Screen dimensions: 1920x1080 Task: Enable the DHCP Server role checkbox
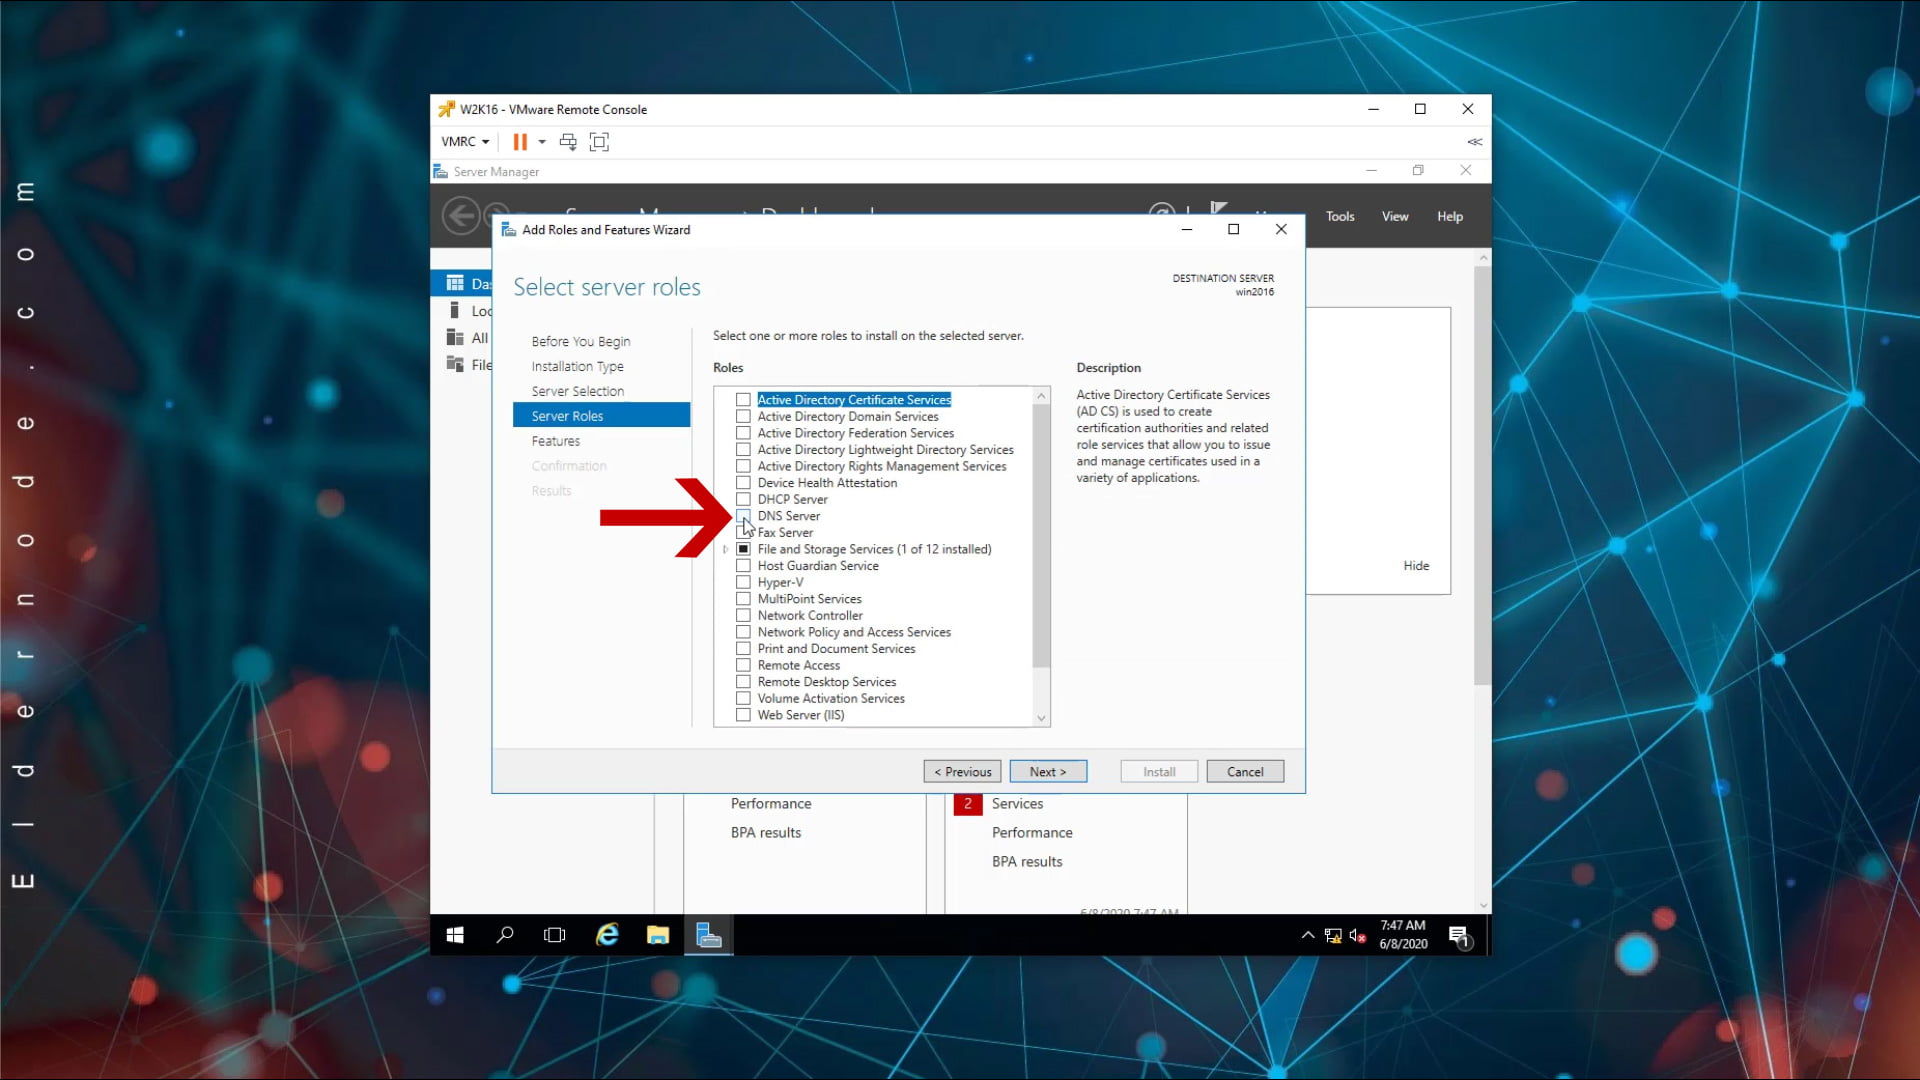[743, 499]
